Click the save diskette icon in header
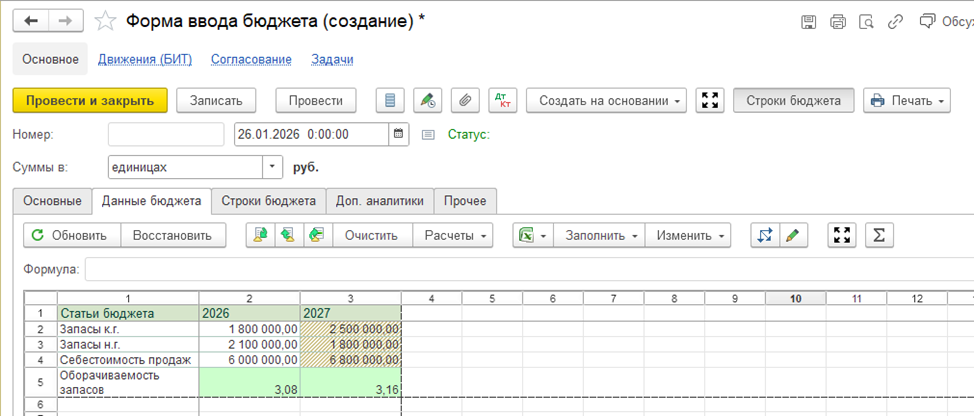 coord(808,21)
